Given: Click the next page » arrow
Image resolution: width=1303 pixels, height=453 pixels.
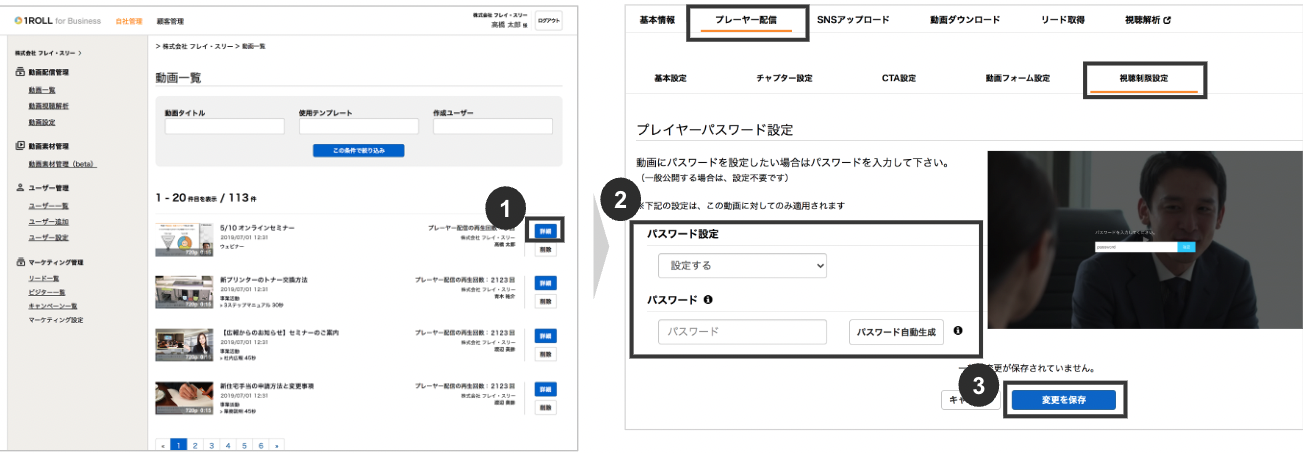Looking at the screenshot, I should (x=276, y=444).
